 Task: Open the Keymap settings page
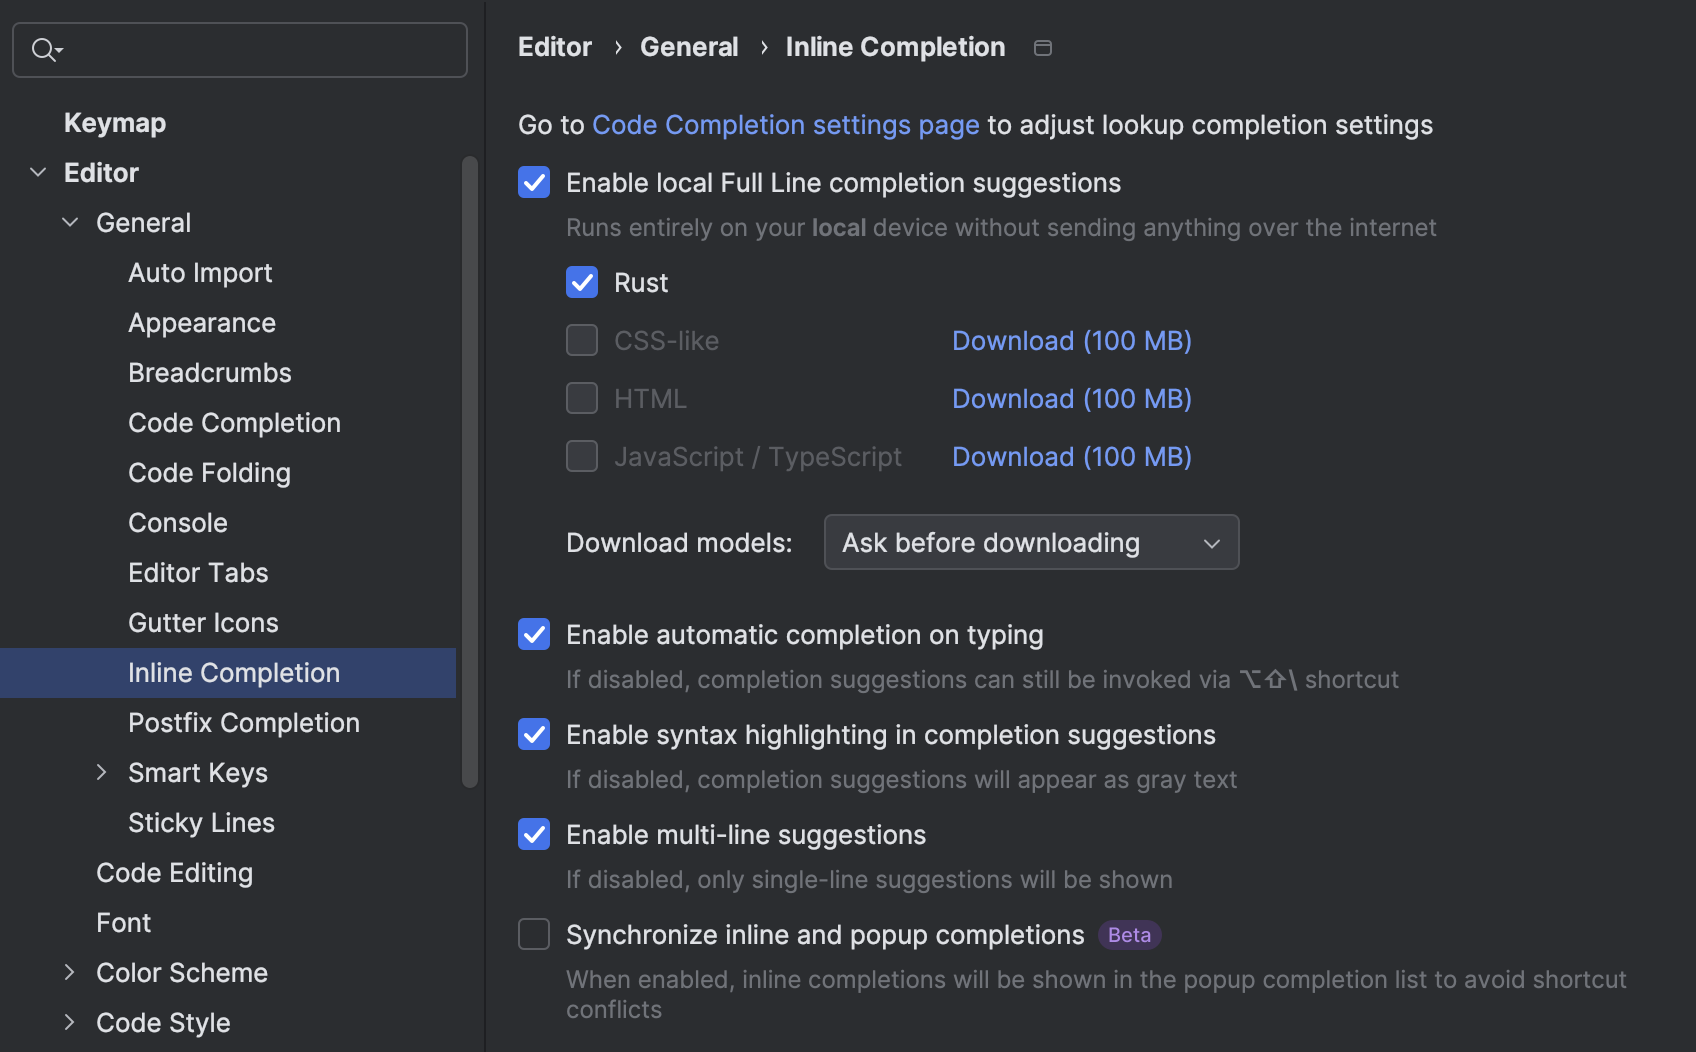click(x=115, y=123)
